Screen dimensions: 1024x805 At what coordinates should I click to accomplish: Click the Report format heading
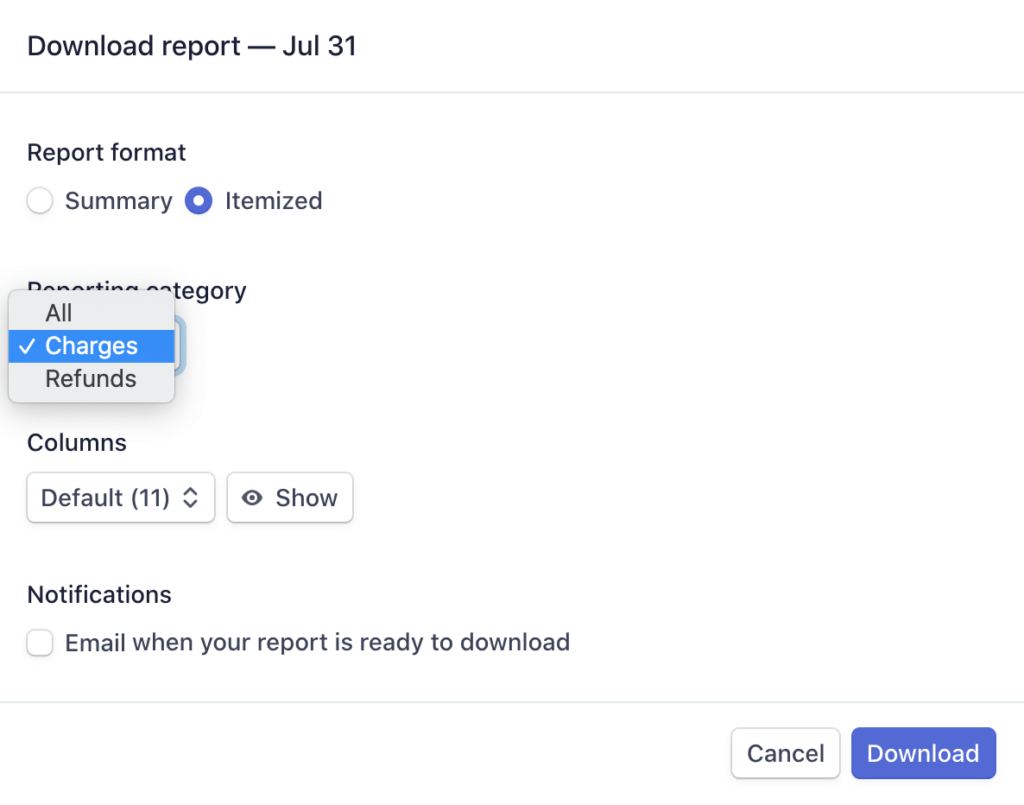tap(106, 152)
